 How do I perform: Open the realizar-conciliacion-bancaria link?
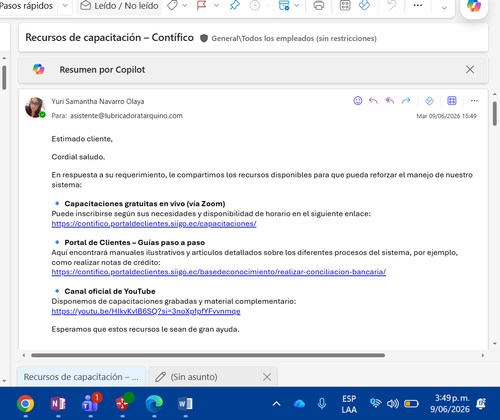coord(219,272)
